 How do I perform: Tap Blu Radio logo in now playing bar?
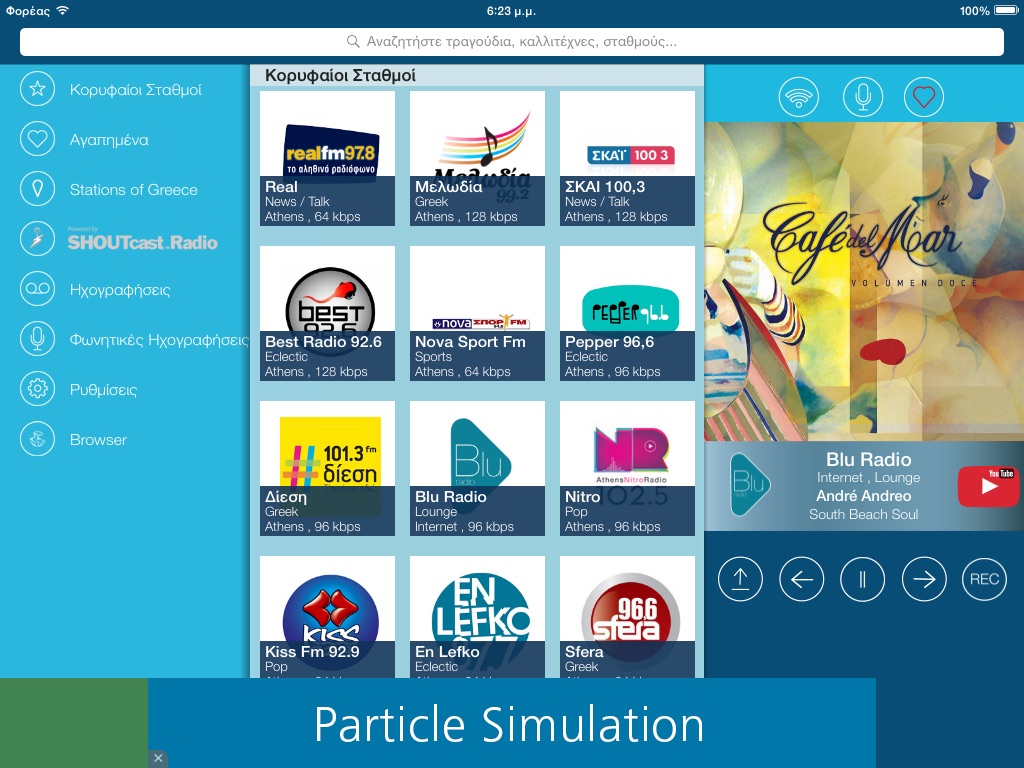[x=750, y=485]
